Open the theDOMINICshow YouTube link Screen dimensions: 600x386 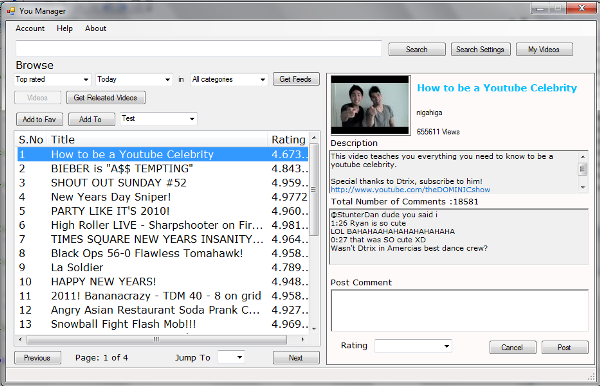click(410, 190)
